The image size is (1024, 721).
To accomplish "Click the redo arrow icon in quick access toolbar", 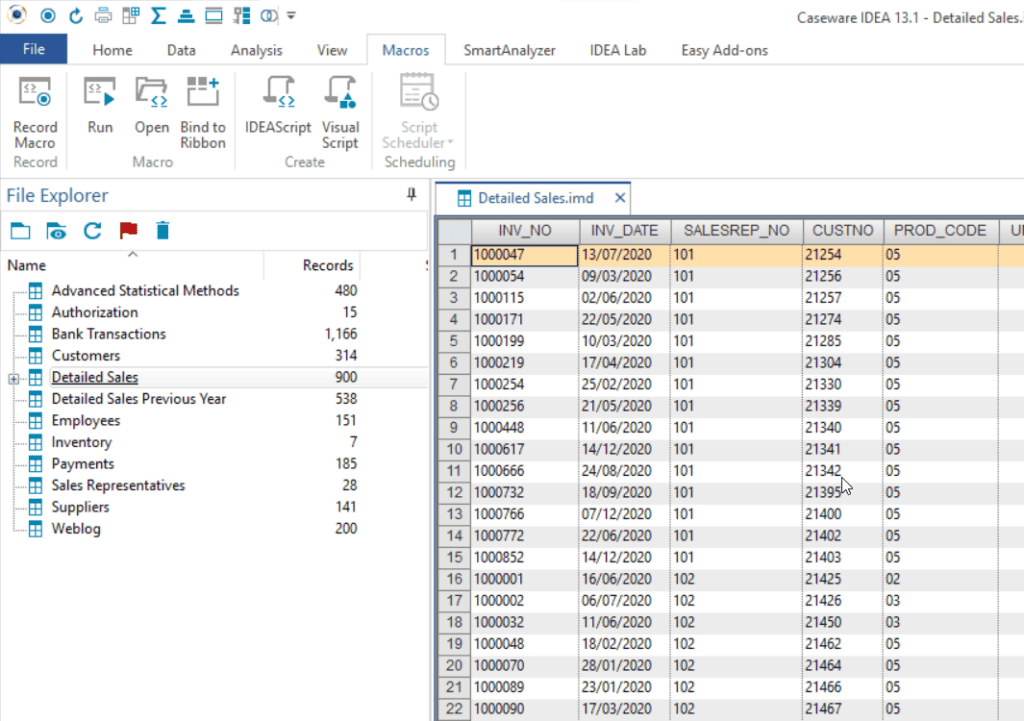I will coord(76,16).
